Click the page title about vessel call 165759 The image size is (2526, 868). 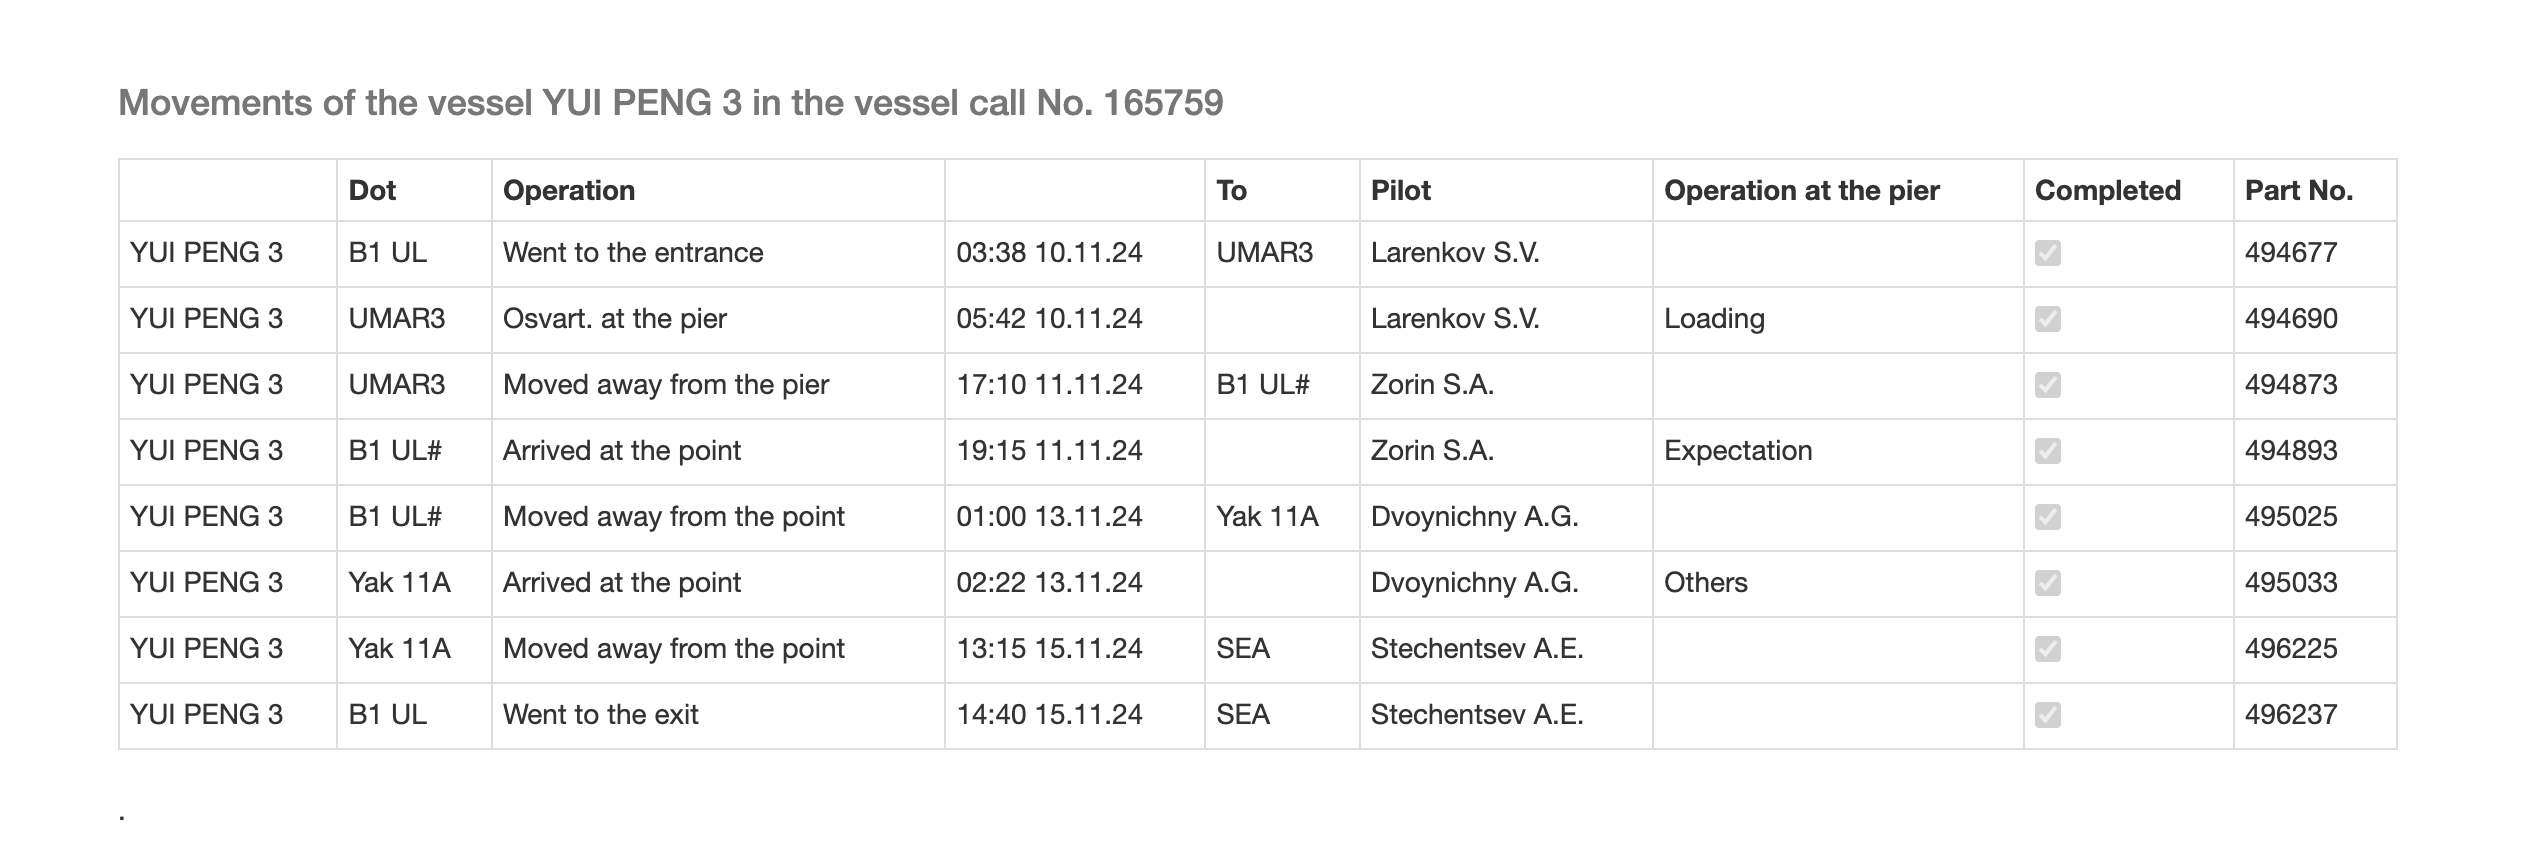point(670,103)
